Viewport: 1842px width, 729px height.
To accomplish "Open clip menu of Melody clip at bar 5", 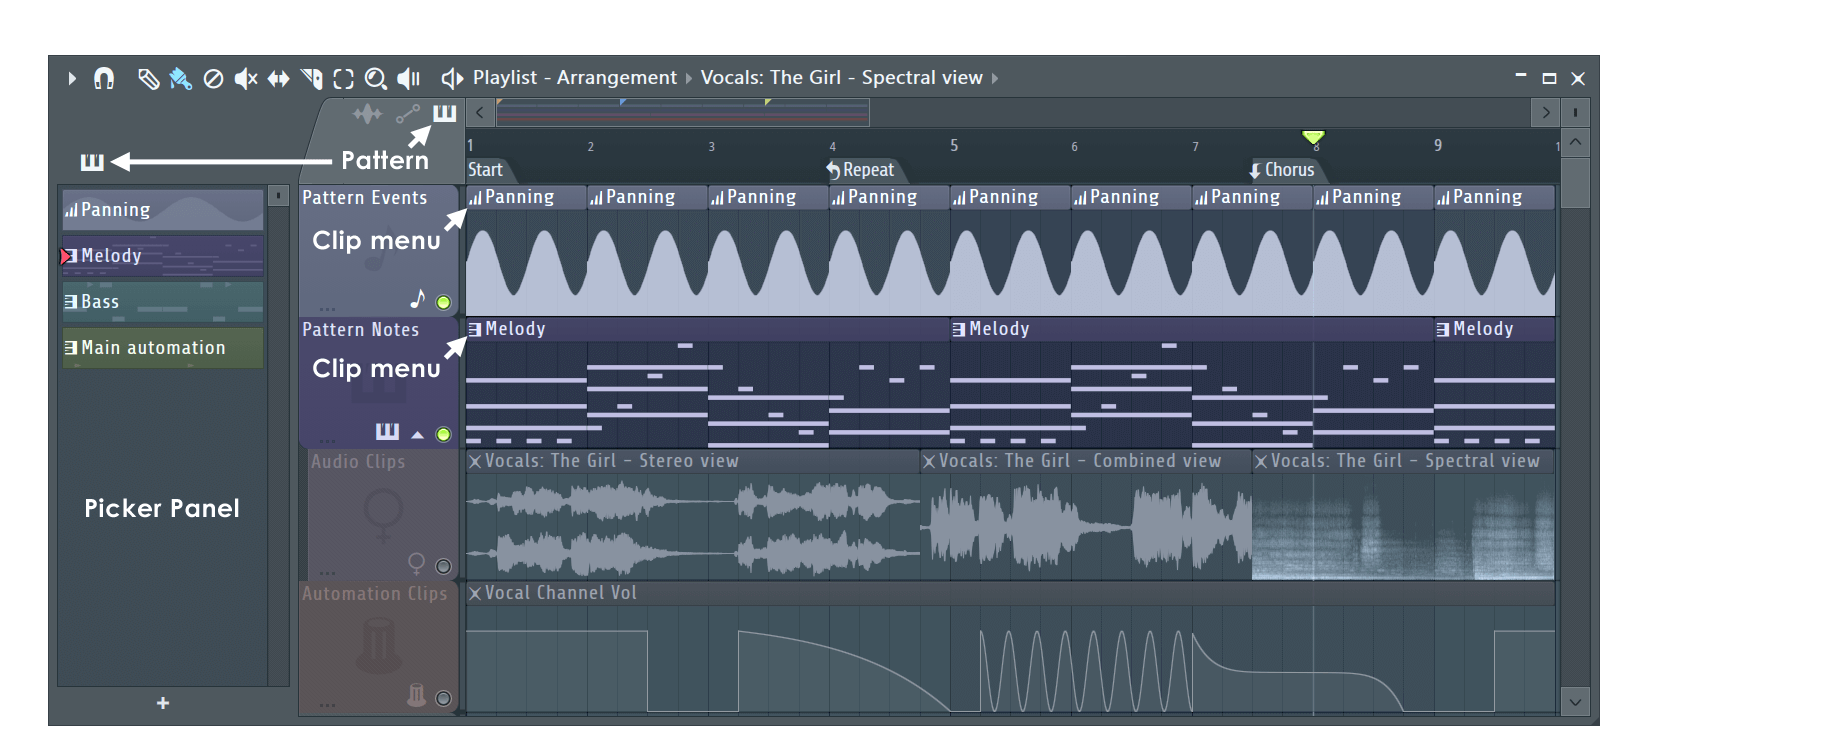I will point(960,329).
